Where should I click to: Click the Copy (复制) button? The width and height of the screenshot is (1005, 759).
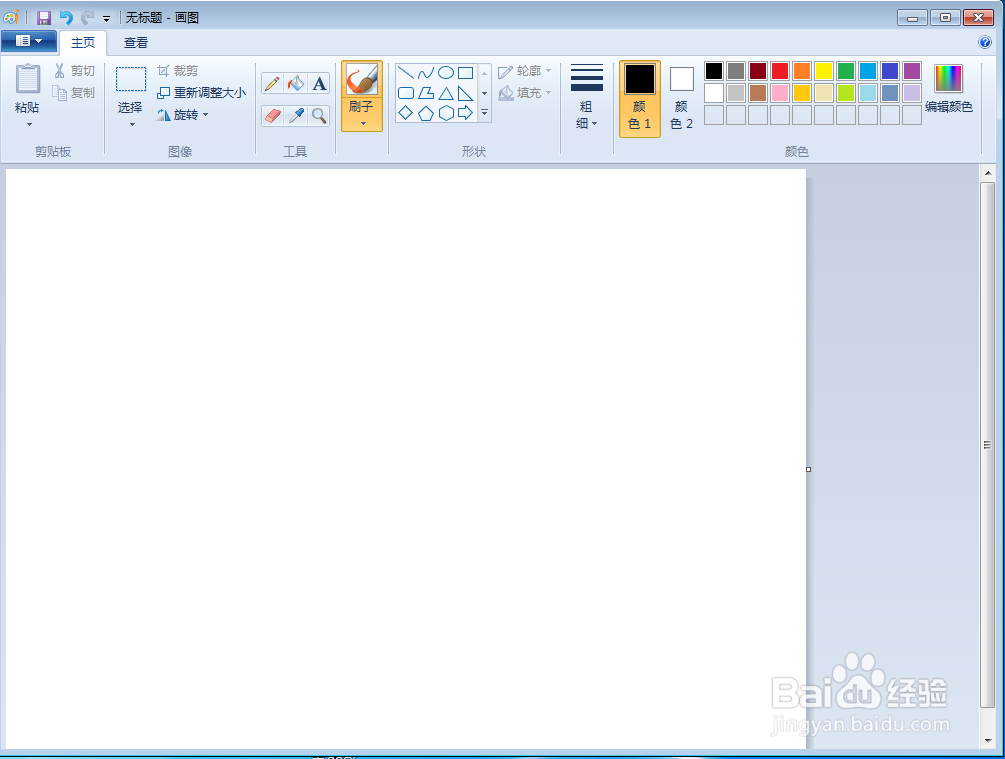tap(74, 93)
